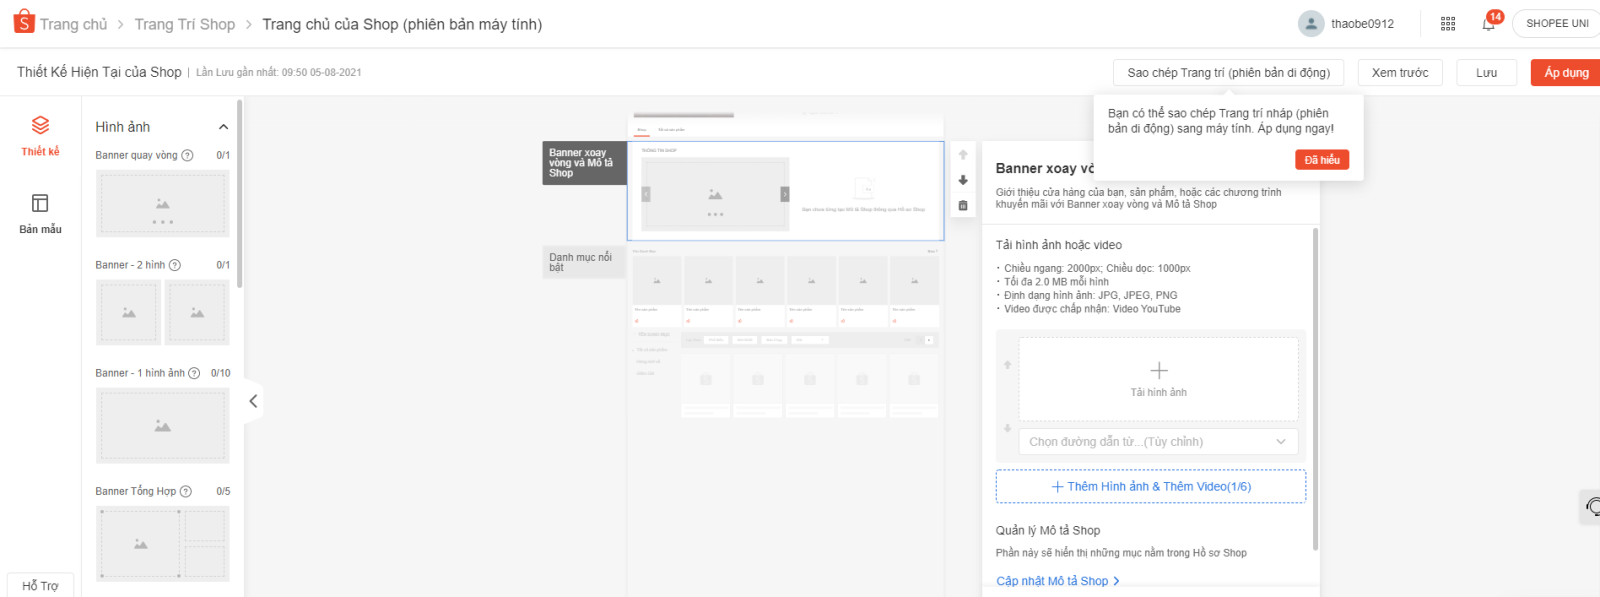Collapse the Hình ảnh section
This screenshot has width=1600, height=597.
click(x=223, y=127)
